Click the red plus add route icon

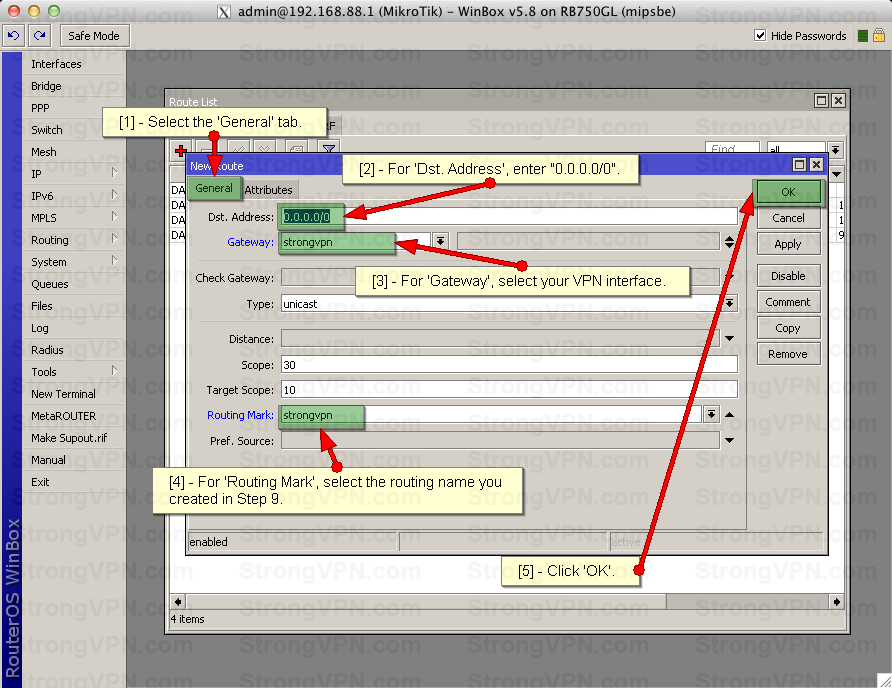(x=181, y=150)
